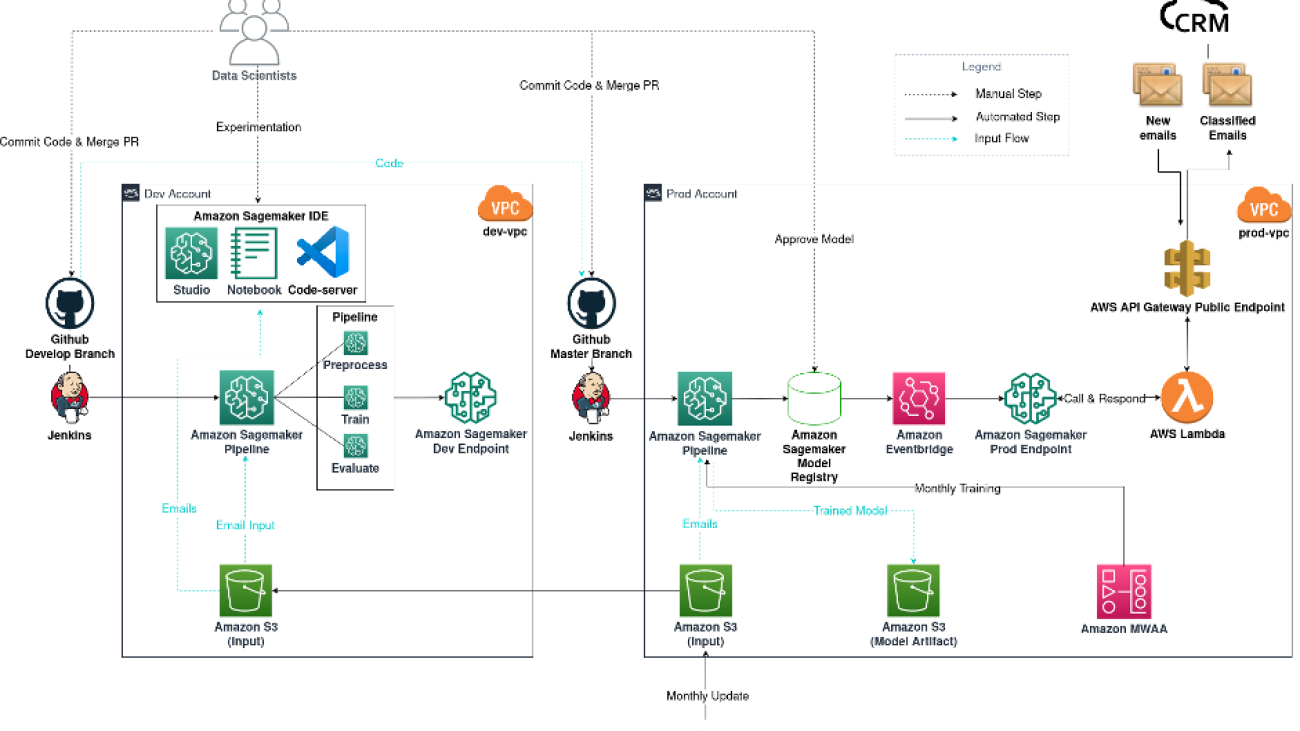Click the Classified Emails envelope icon

[1228, 86]
